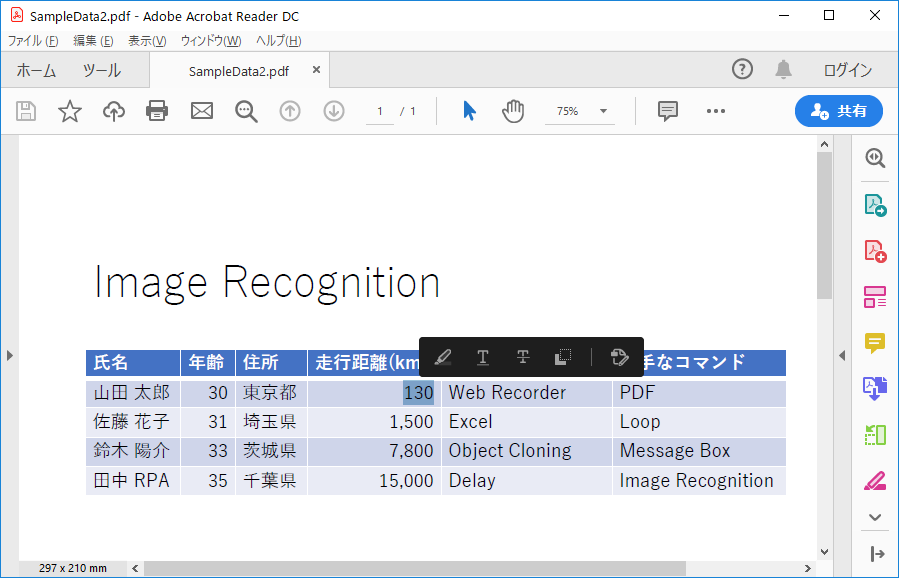
Task: Click scroll down arrow of vertical scrollbar
Action: pyautogui.click(x=824, y=552)
